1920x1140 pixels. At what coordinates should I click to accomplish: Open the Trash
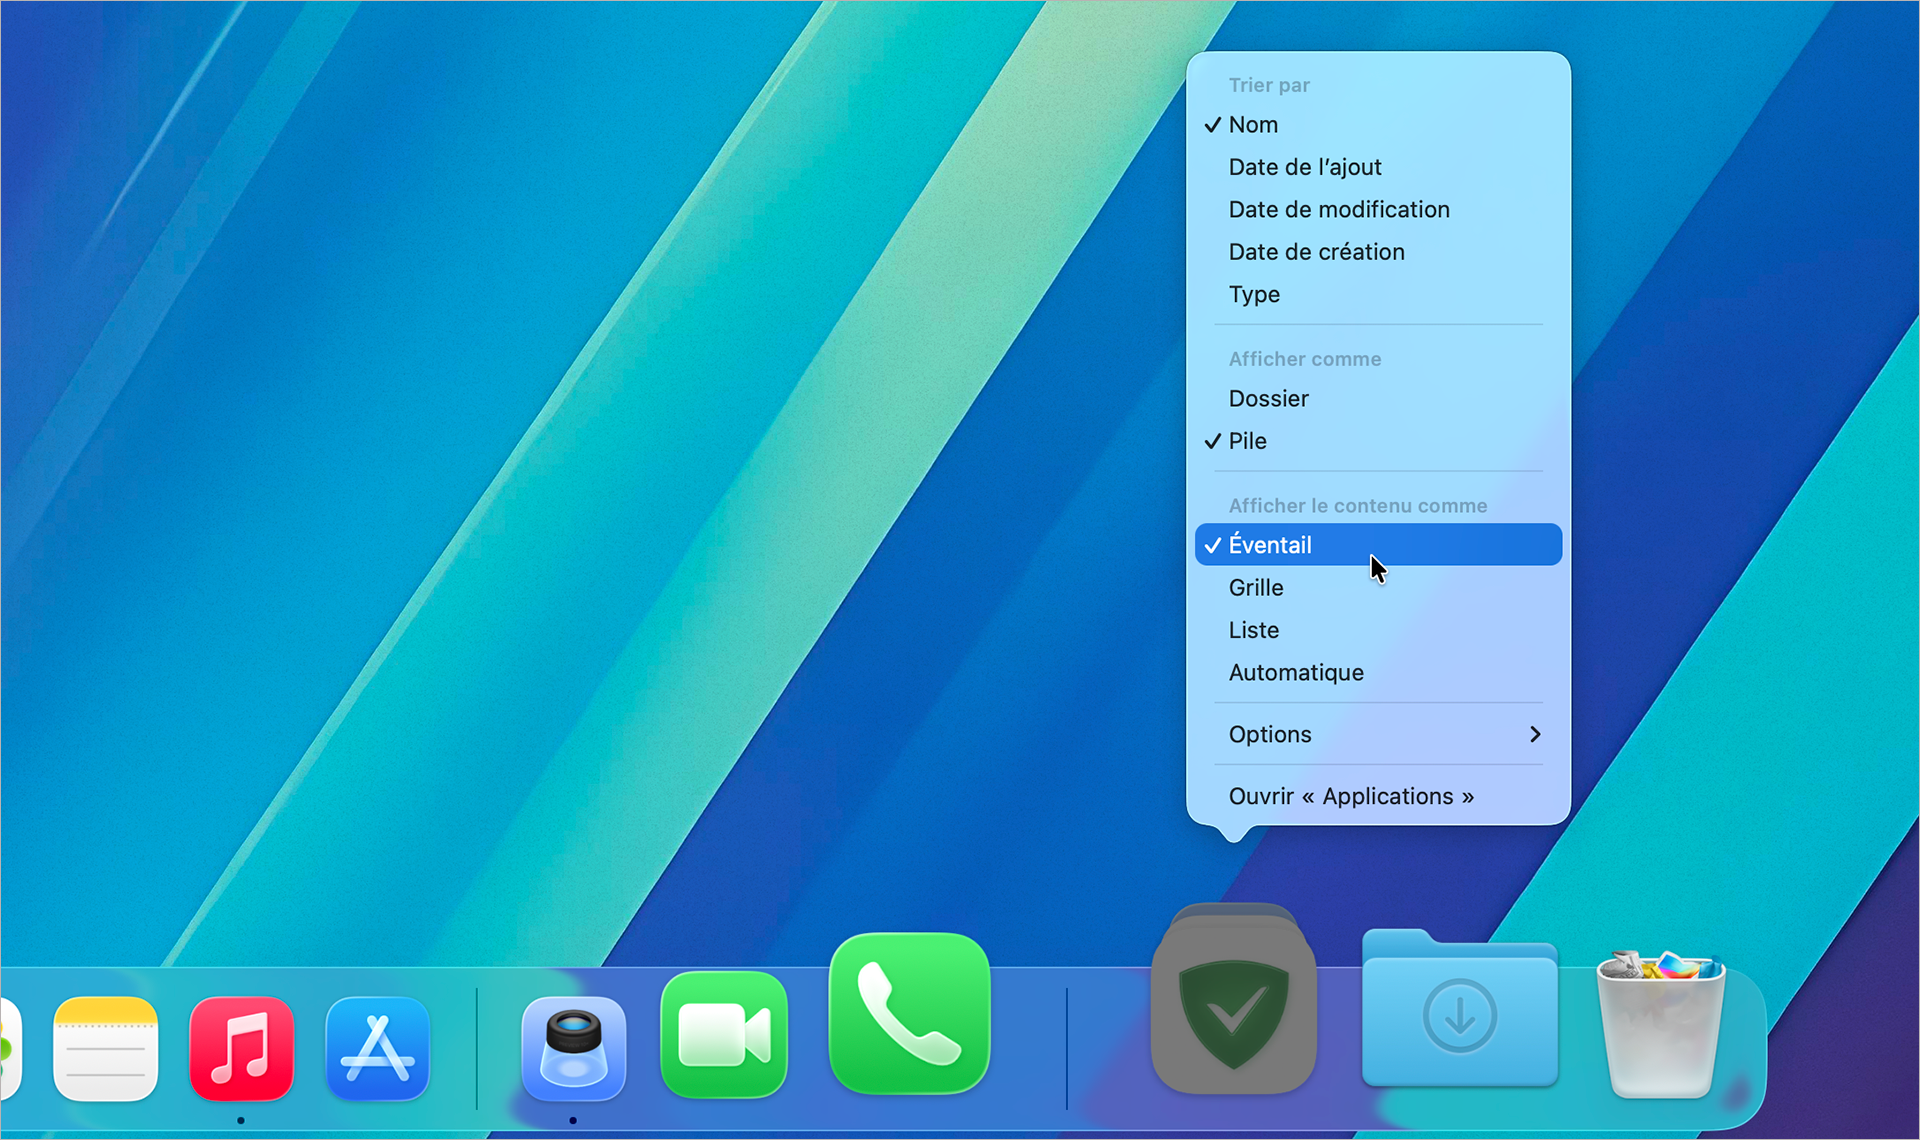[x=1661, y=1020]
